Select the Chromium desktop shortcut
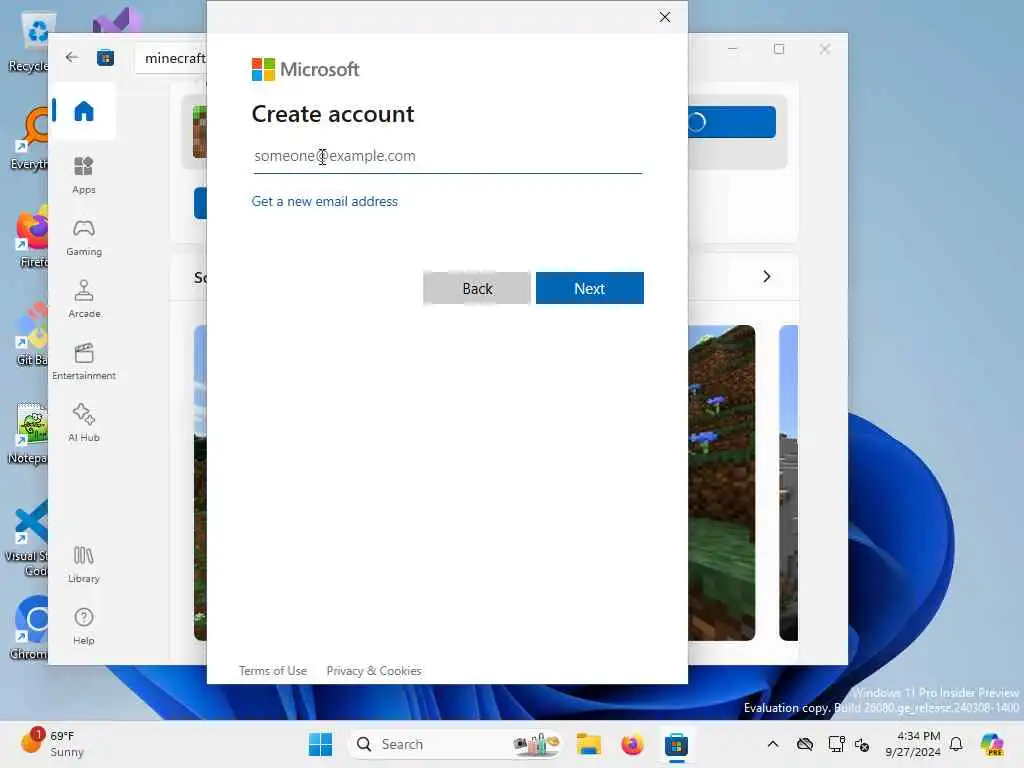The width and height of the screenshot is (1024, 768). [31, 628]
